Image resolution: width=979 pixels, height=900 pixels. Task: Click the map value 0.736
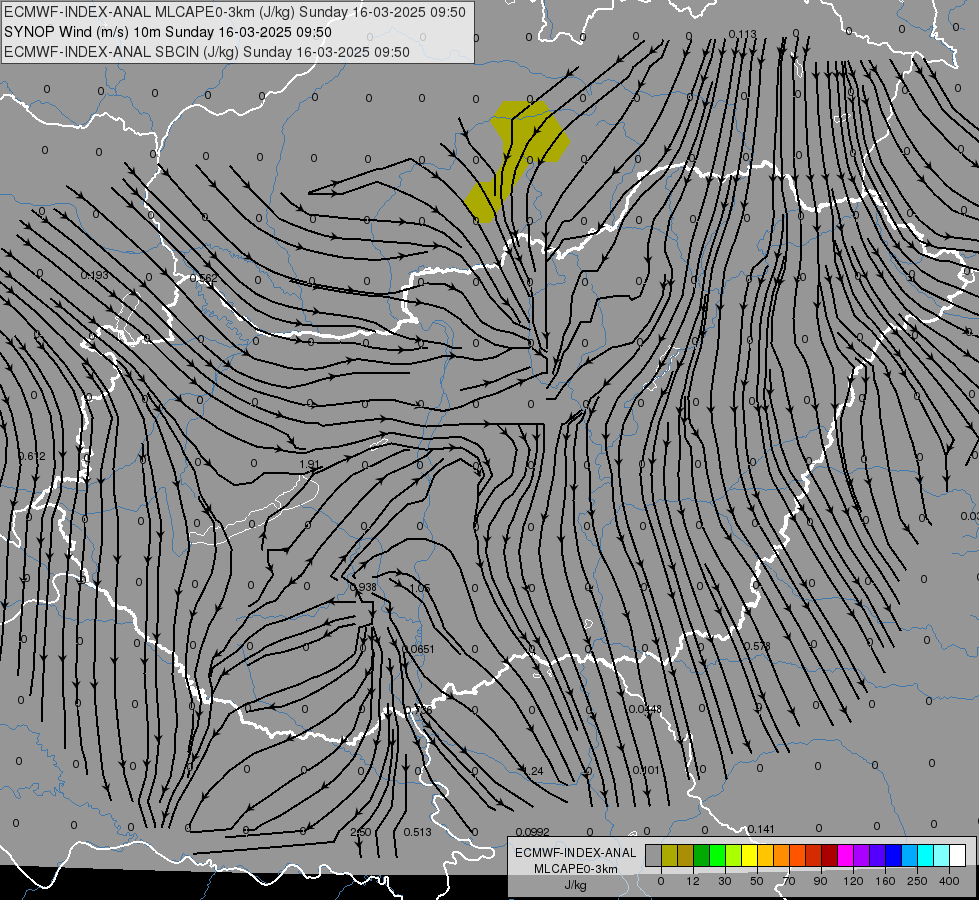(x=418, y=710)
